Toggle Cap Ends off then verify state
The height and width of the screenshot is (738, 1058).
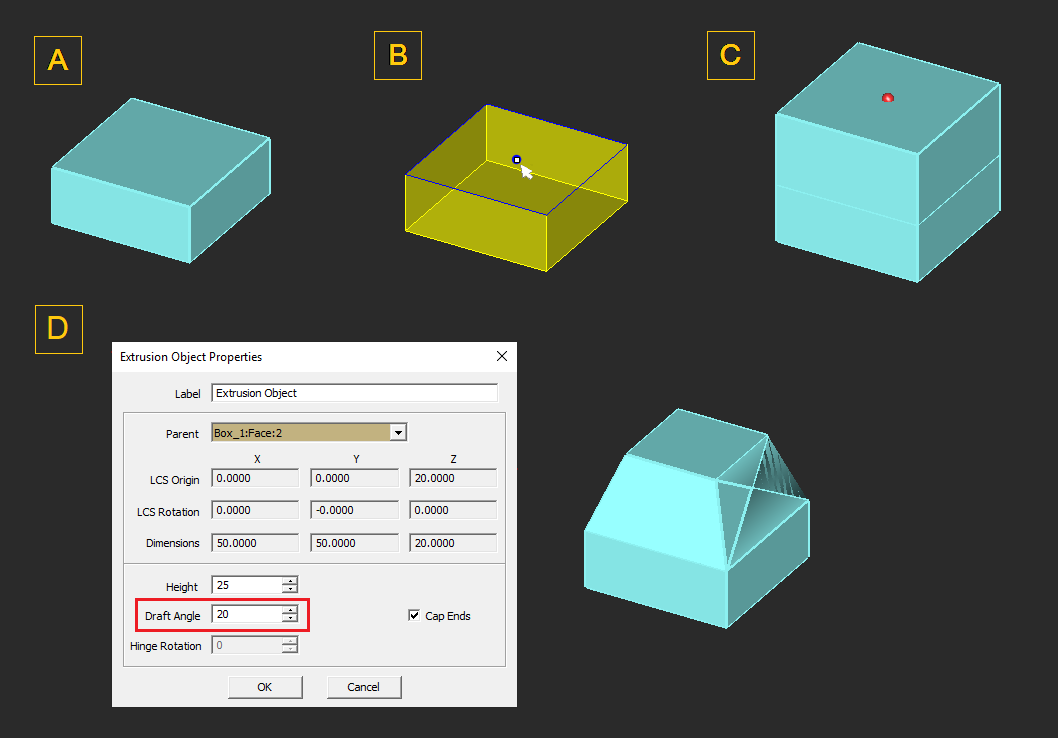click(x=414, y=615)
